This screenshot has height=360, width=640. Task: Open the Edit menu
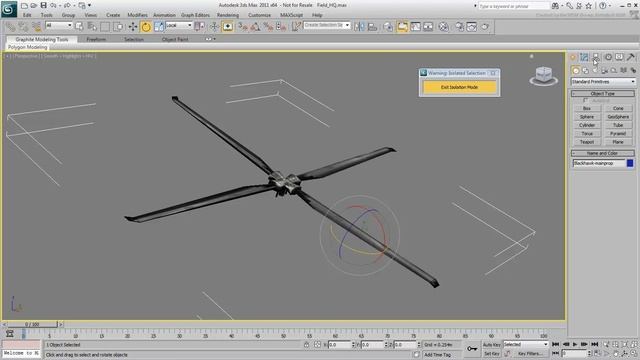[27, 15]
